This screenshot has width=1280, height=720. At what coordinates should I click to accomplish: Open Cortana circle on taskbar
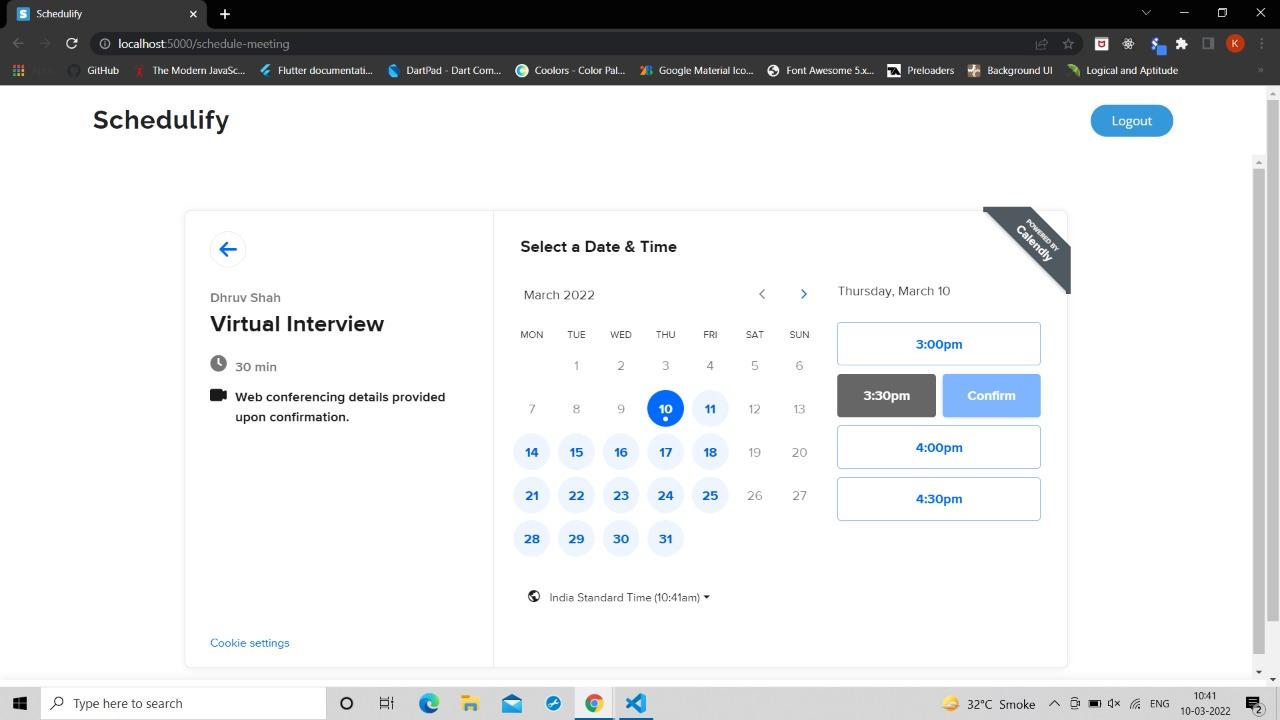pos(346,703)
